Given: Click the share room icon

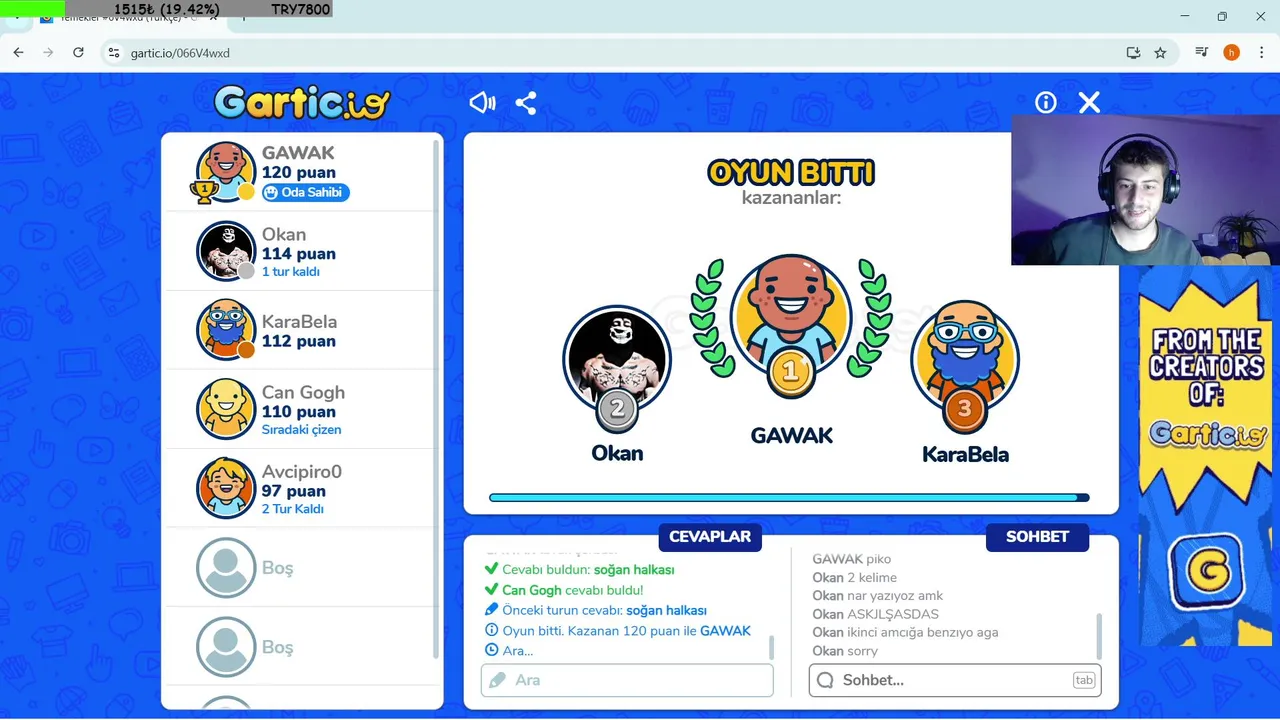Looking at the screenshot, I should [x=526, y=102].
